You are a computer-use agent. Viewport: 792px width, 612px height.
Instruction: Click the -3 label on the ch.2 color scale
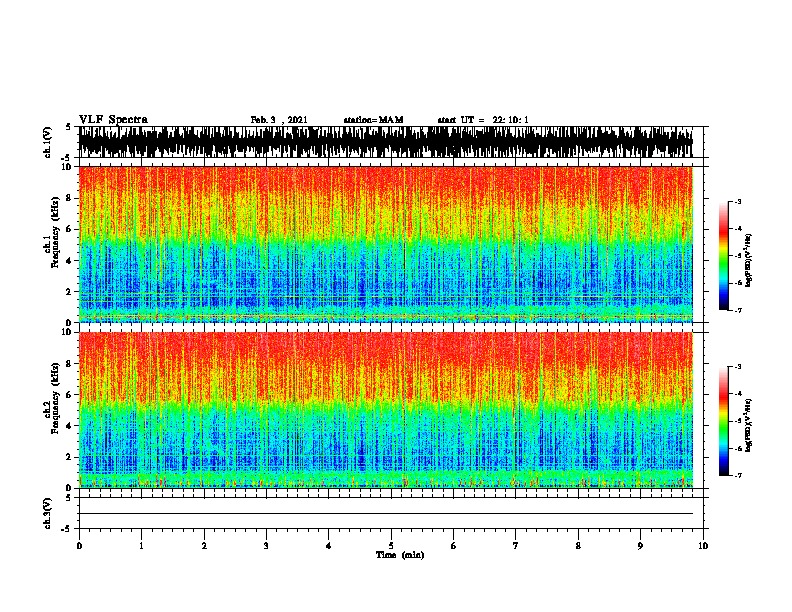coord(737,367)
